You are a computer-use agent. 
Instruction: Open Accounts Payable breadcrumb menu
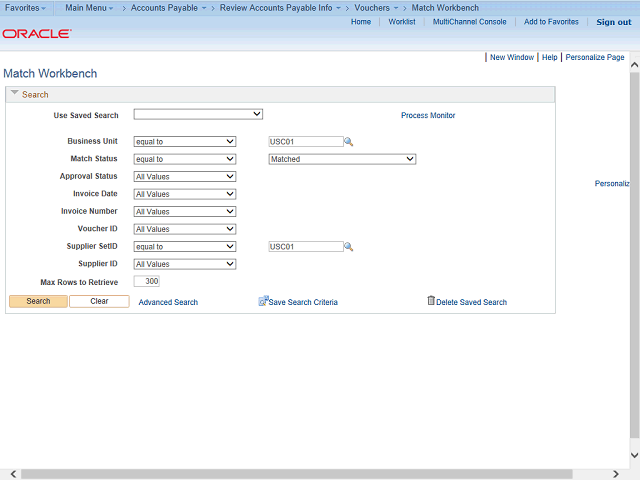point(168,8)
